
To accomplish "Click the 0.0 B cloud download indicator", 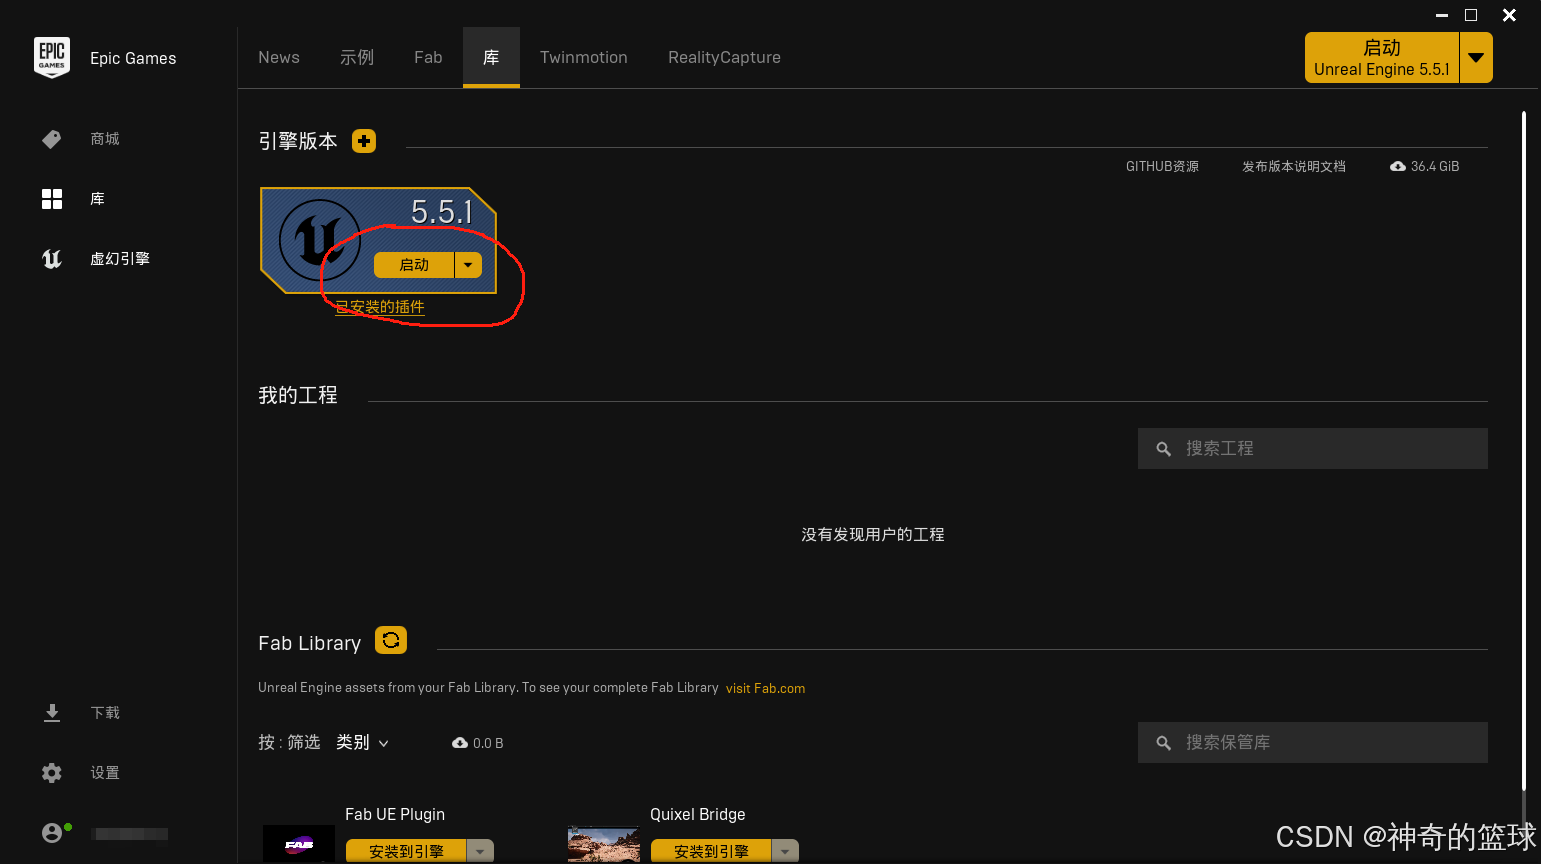I will pos(478,743).
